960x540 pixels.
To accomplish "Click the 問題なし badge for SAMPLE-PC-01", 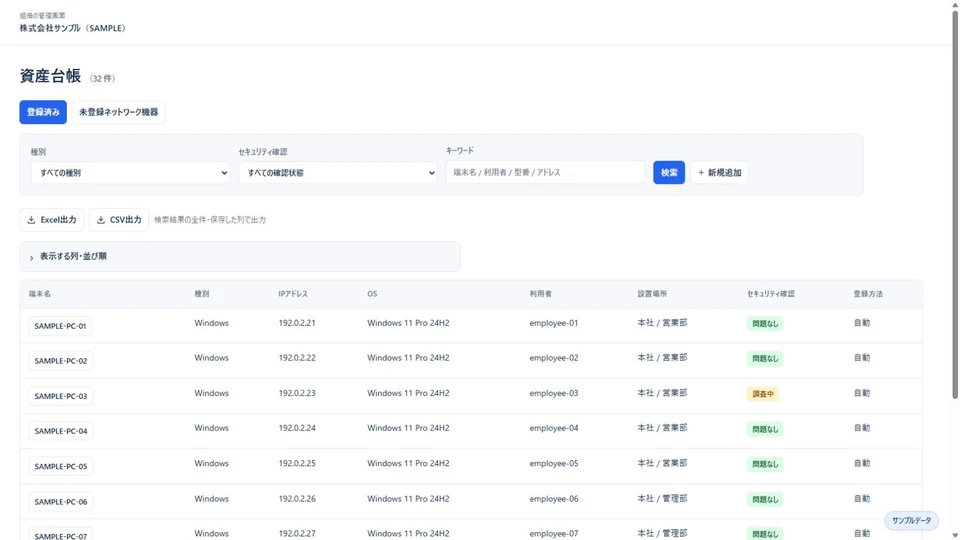I will [765, 324].
